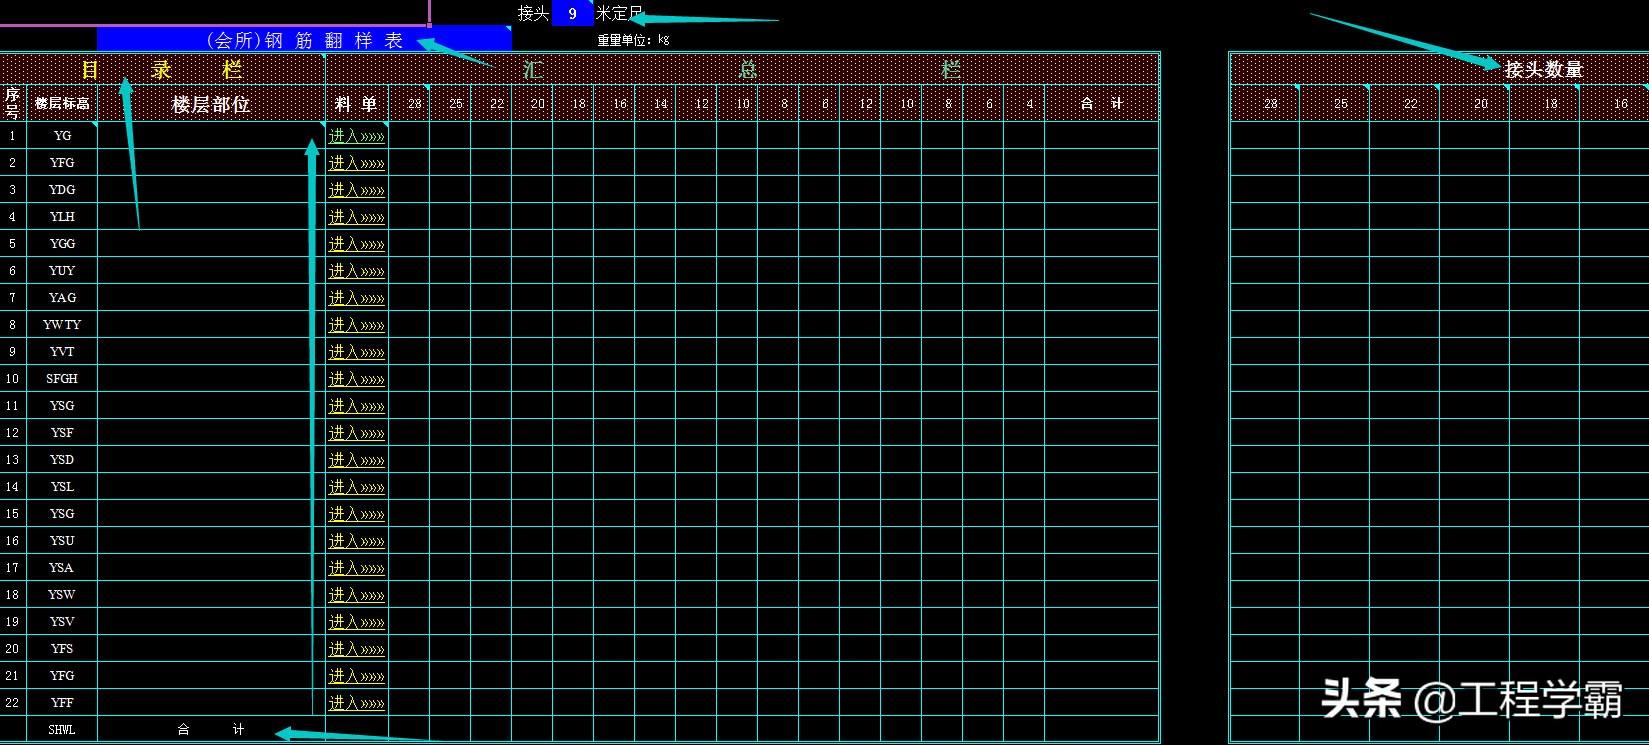Select the 料单 column header
Image resolution: width=1649 pixels, height=745 pixels.
[x=356, y=104]
